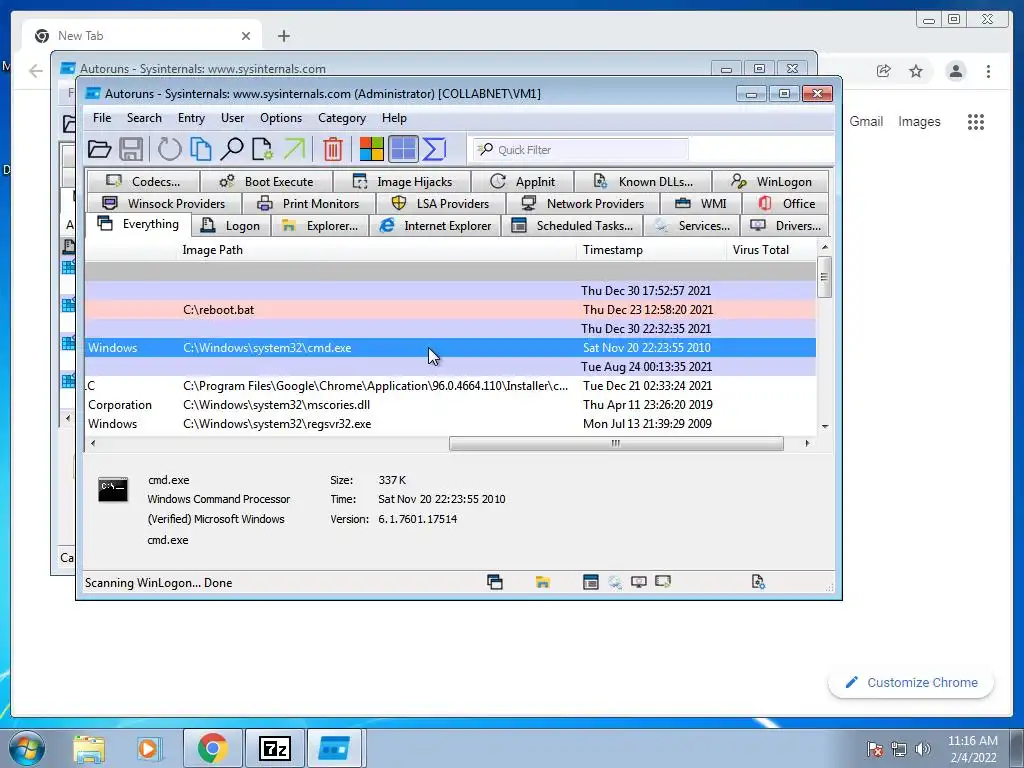The width and height of the screenshot is (1024, 768).
Task: Click the Copy documents toolbar icon
Action: click(200, 150)
